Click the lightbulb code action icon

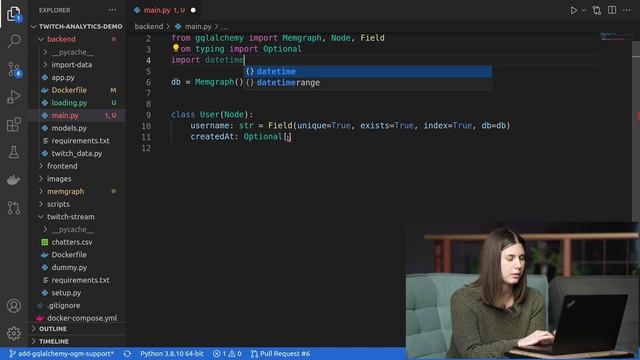pyautogui.click(x=176, y=48)
